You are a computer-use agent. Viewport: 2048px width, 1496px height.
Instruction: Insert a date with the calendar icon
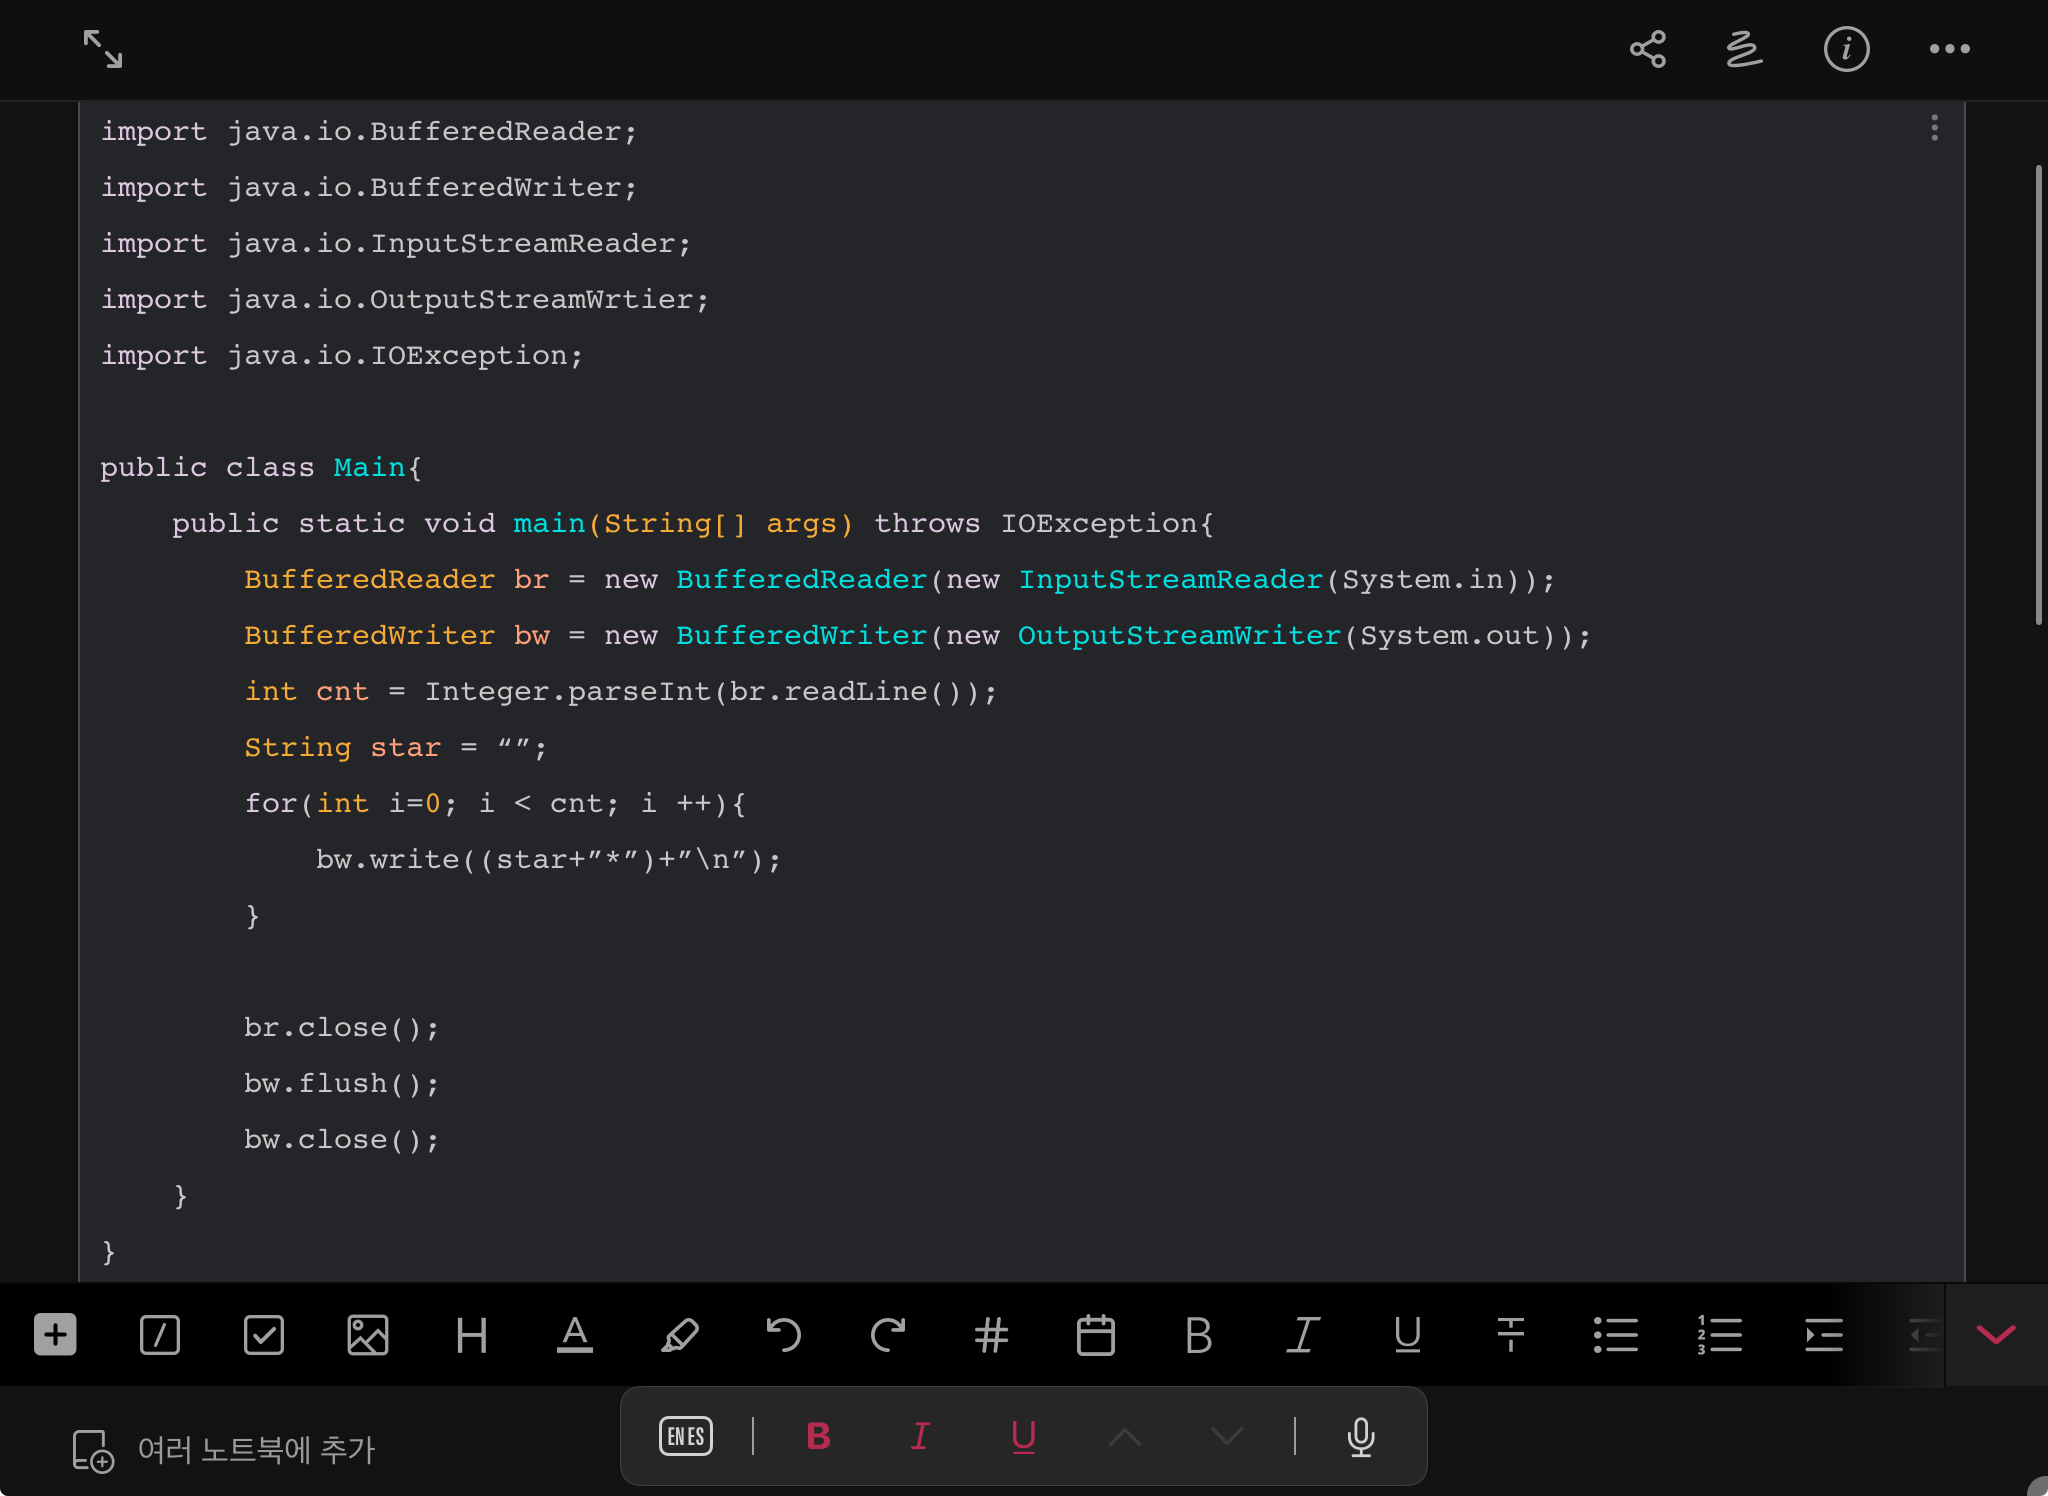click(x=1095, y=1335)
